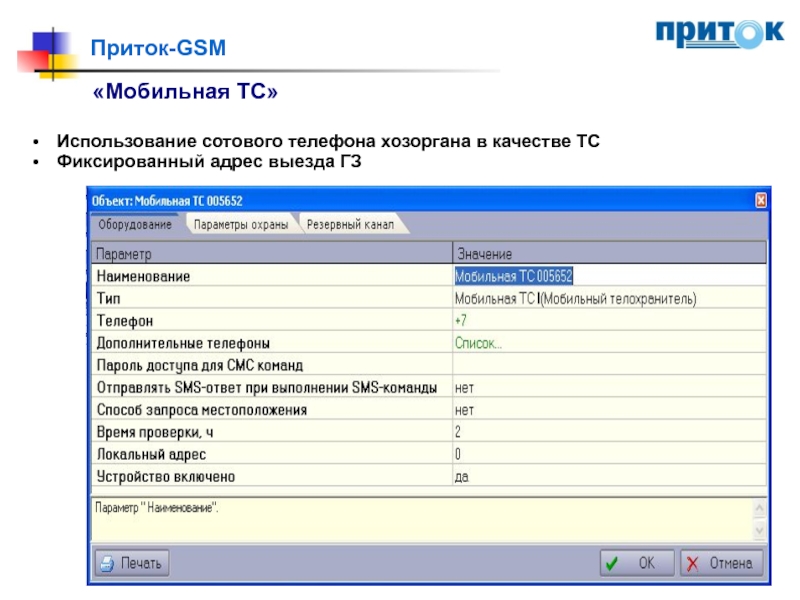
Task: Click description pane scrollbar up arrow
Action: point(759,508)
